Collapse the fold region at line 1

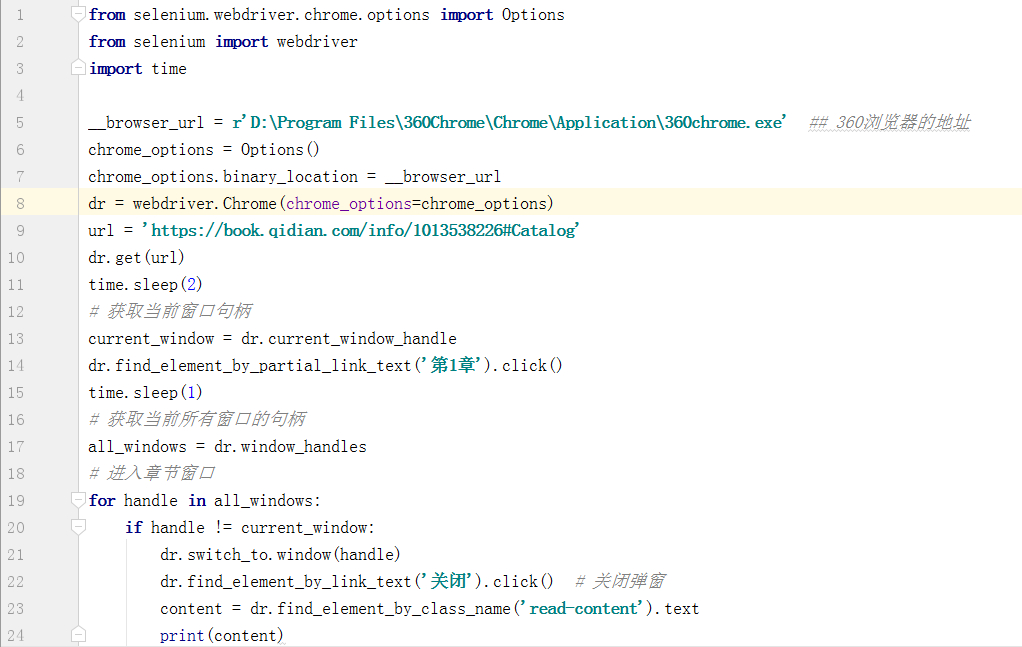pos(78,12)
